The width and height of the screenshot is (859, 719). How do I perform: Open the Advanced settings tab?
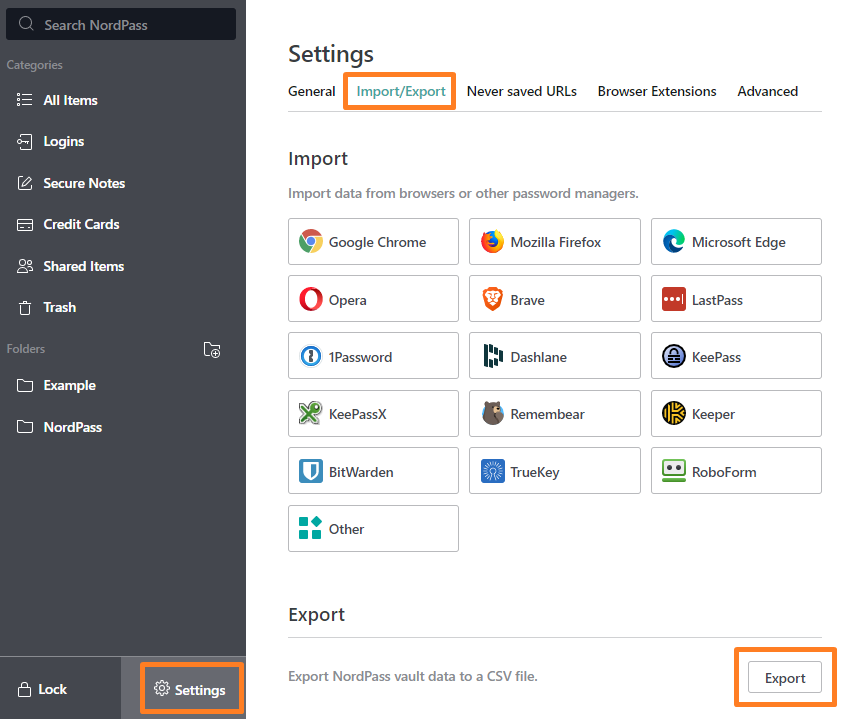pyautogui.click(x=767, y=92)
